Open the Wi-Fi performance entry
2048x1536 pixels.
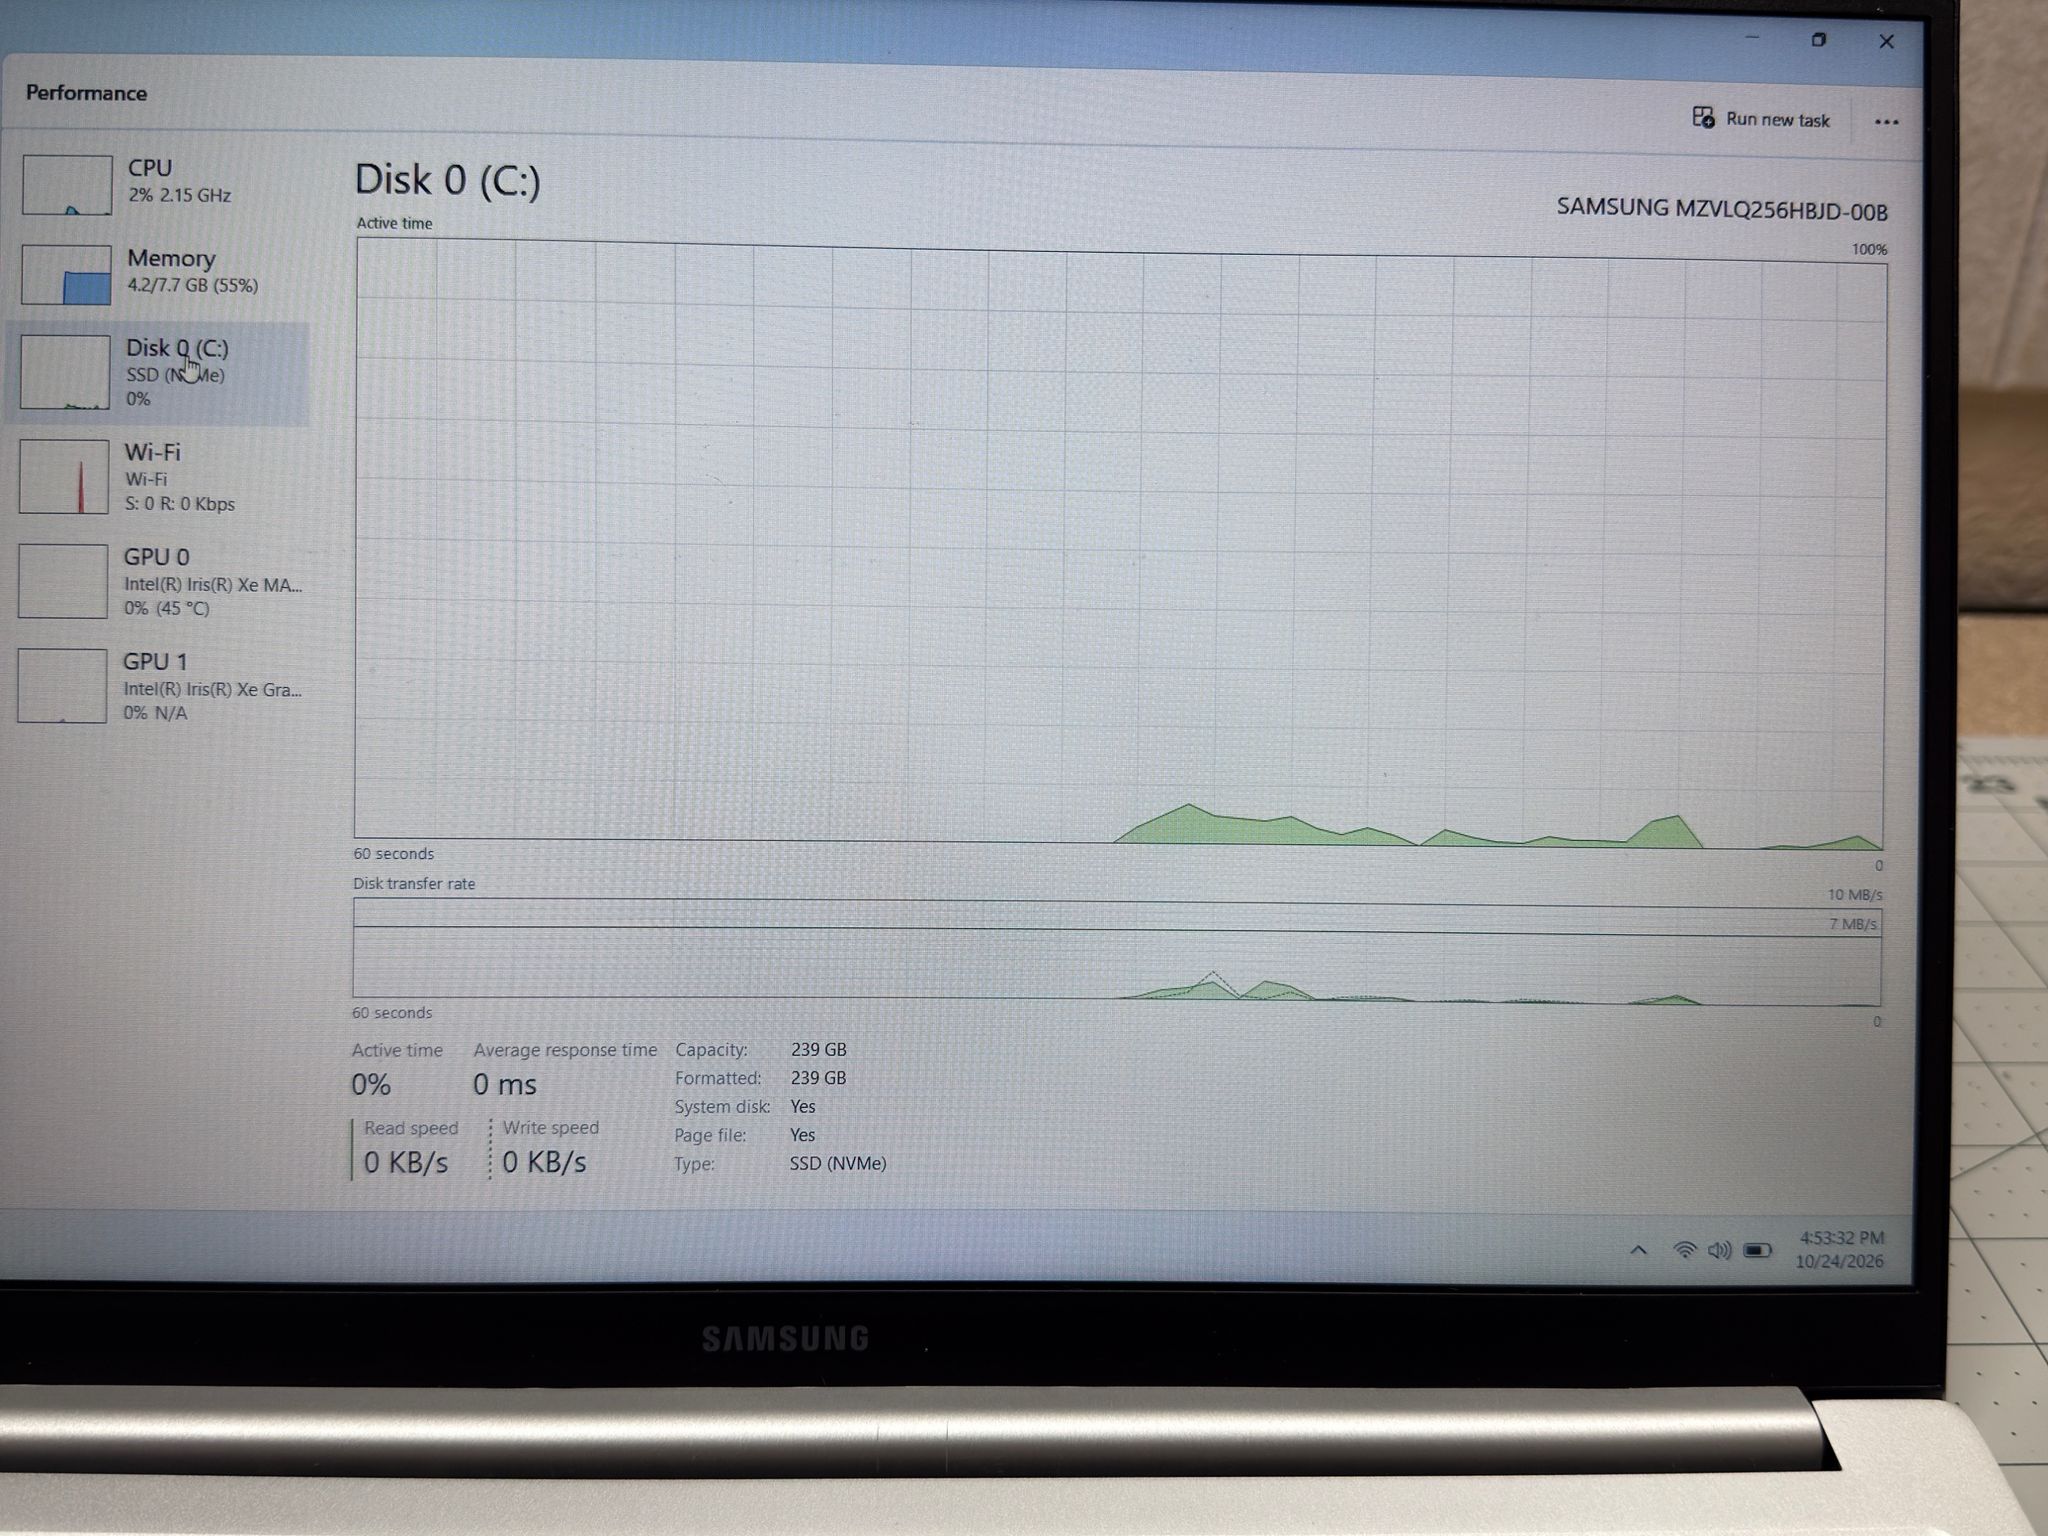coord(158,477)
